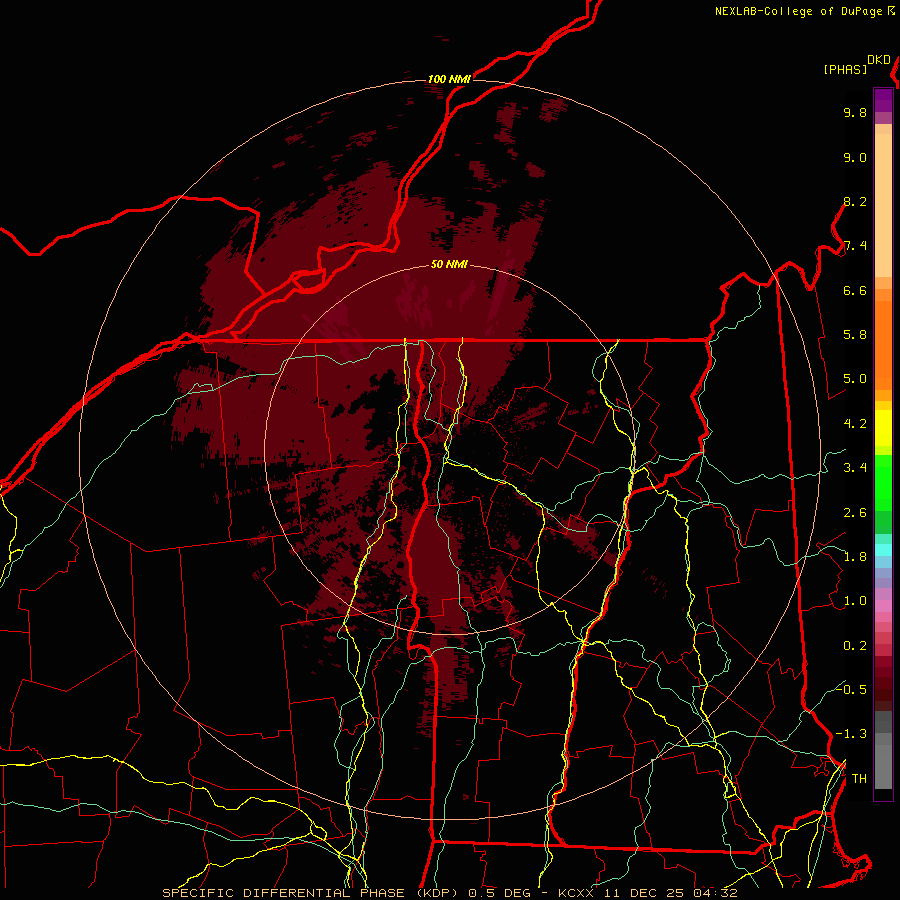Pick the 9.0 legend value
900x900 pixels.
(855, 157)
